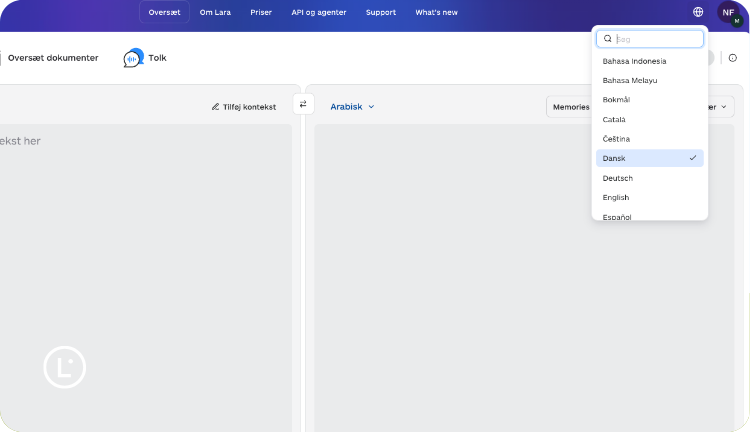Choose Español interface language
This screenshot has width=750, height=432.
650,216
